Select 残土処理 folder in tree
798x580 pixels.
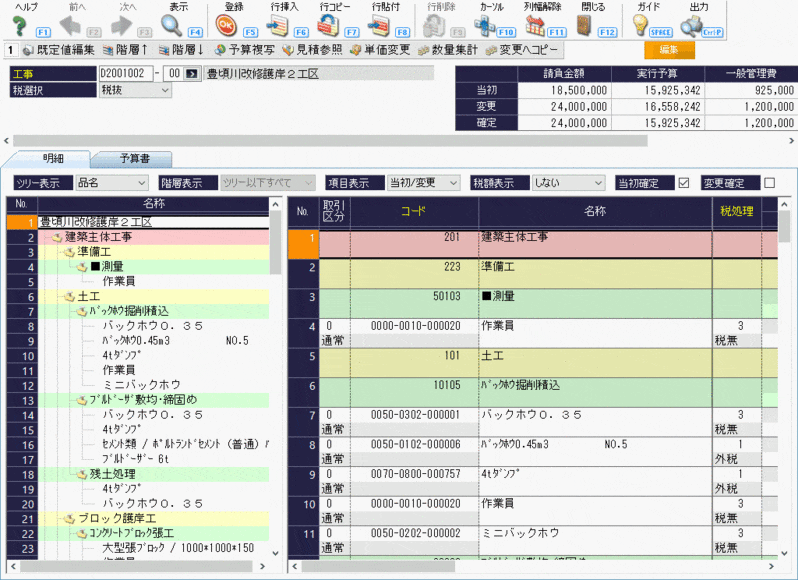(x=112, y=474)
